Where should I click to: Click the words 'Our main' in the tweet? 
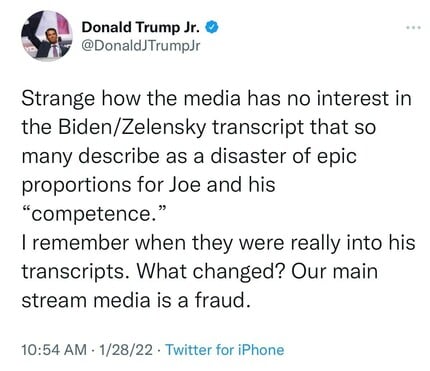[334, 271]
